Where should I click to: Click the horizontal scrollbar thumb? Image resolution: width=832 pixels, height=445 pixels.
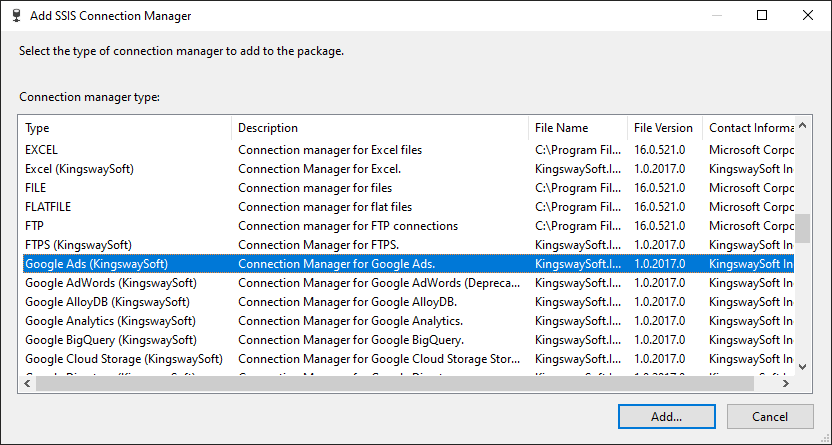(x=395, y=383)
